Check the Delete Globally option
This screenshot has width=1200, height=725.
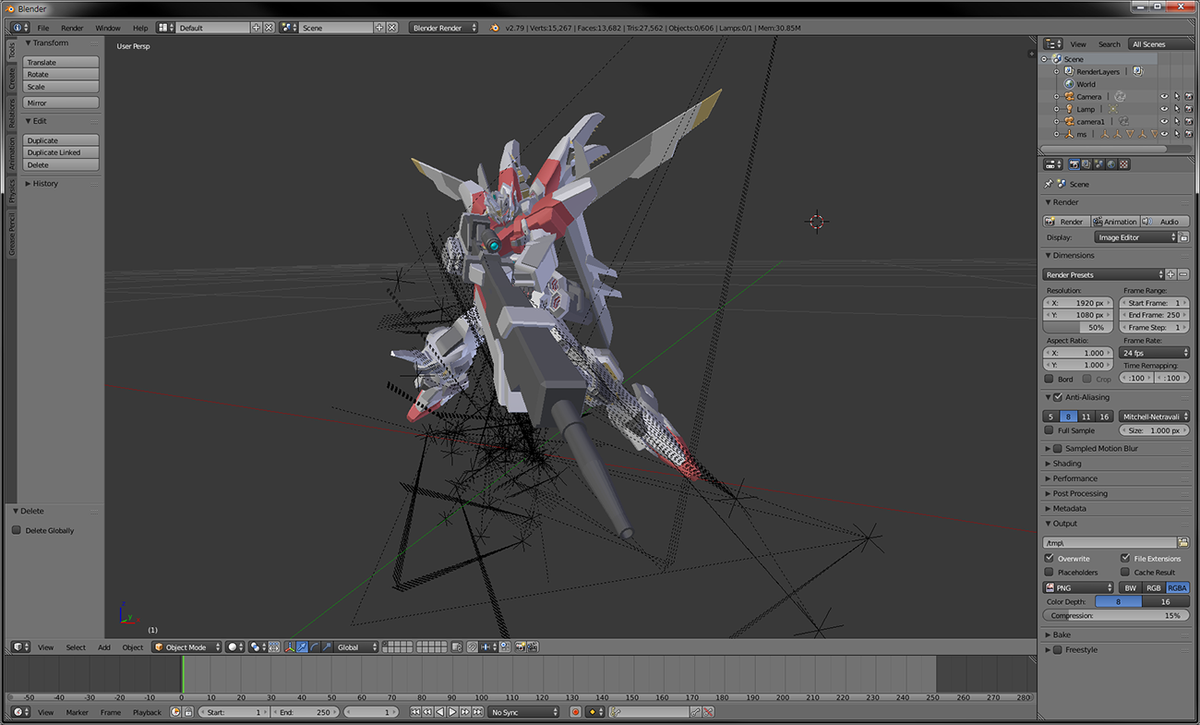click(x=16, y=530)
